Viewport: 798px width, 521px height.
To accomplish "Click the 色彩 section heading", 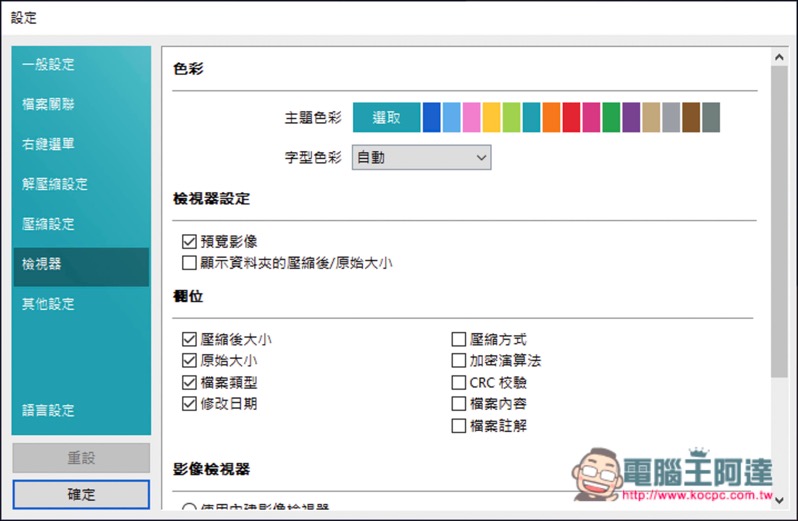I will click(188, 69).
